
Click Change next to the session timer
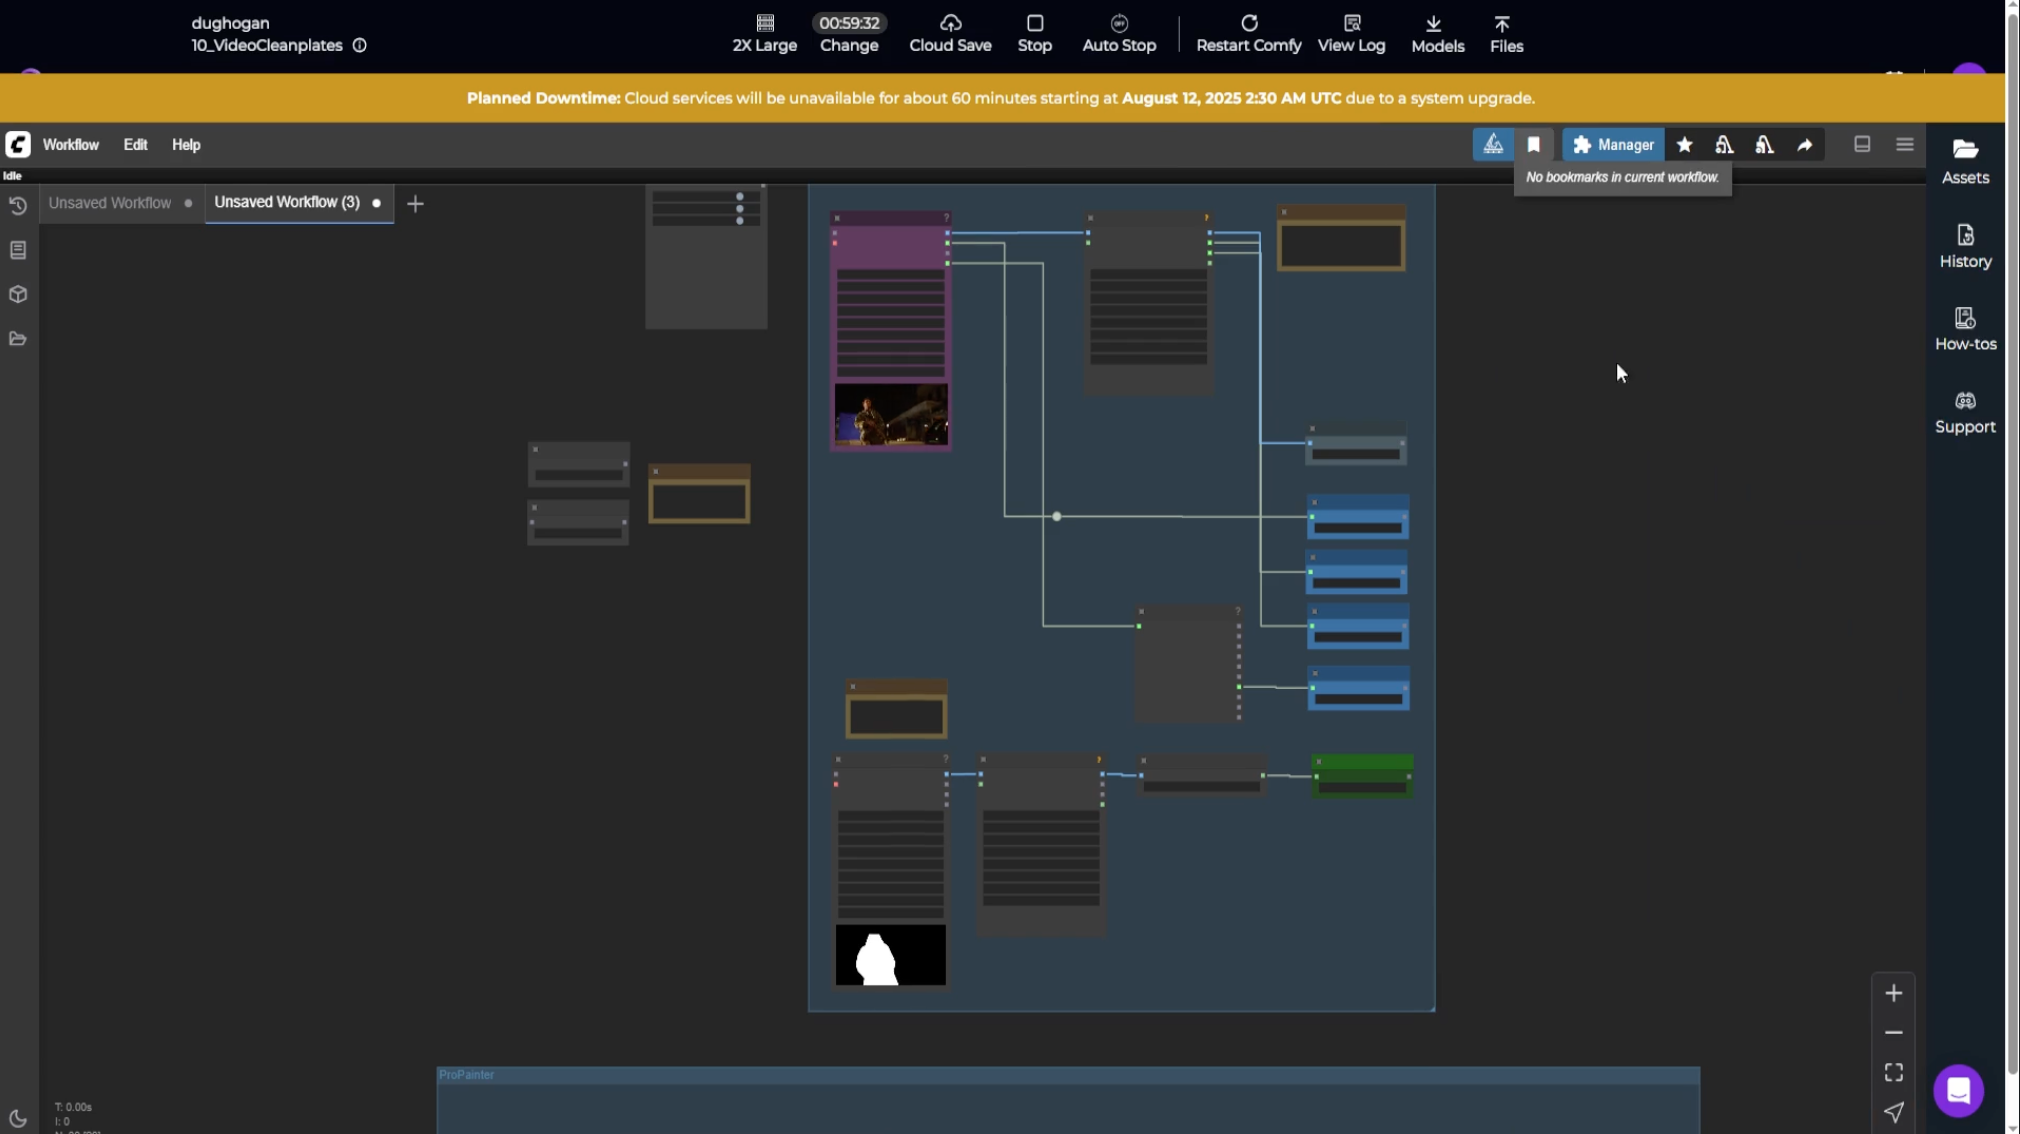847,45
